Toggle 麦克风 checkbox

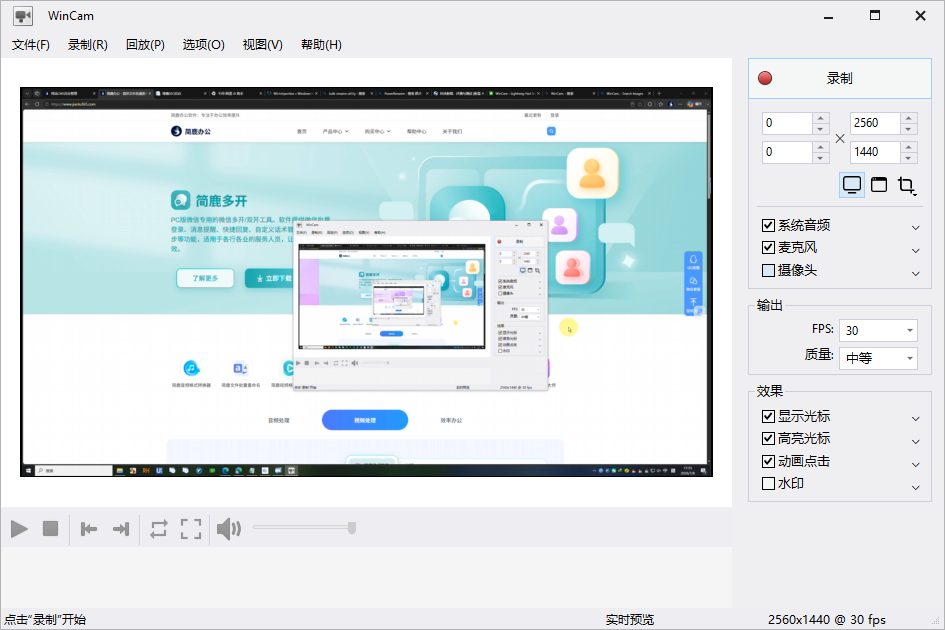click(x=768, y=248)
